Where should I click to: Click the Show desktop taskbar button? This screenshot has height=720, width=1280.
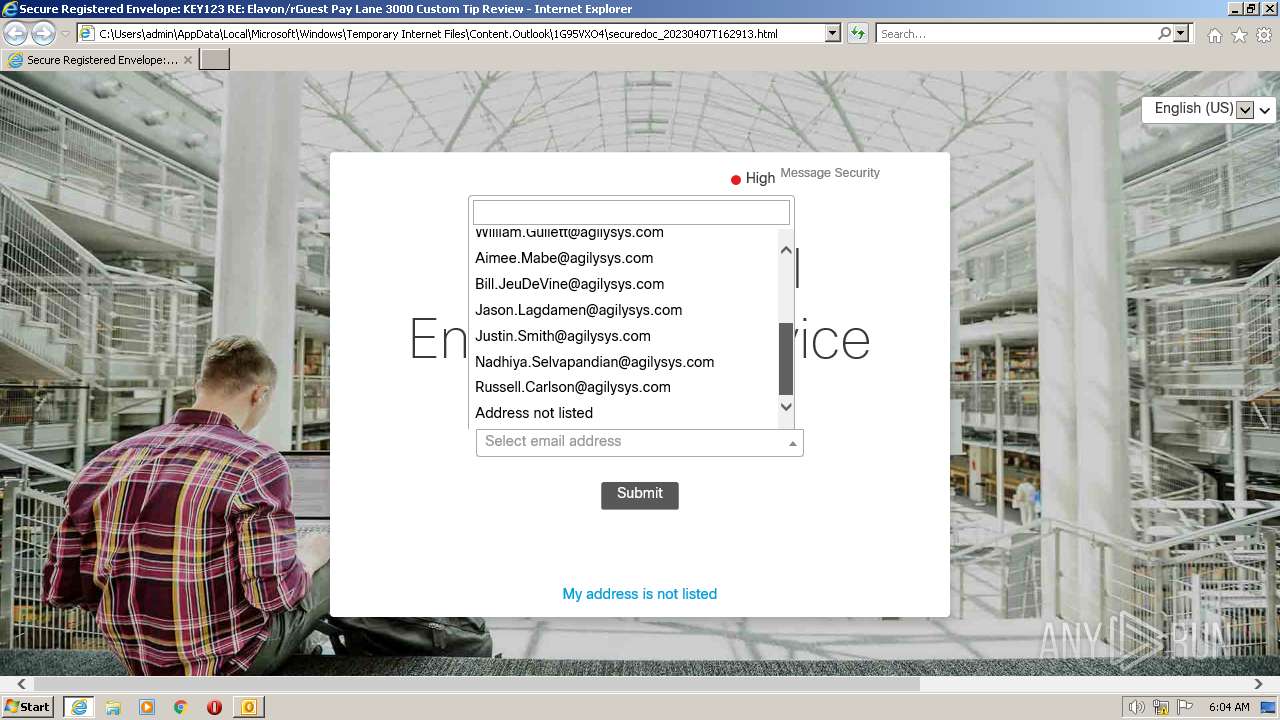coord(1270,707)
